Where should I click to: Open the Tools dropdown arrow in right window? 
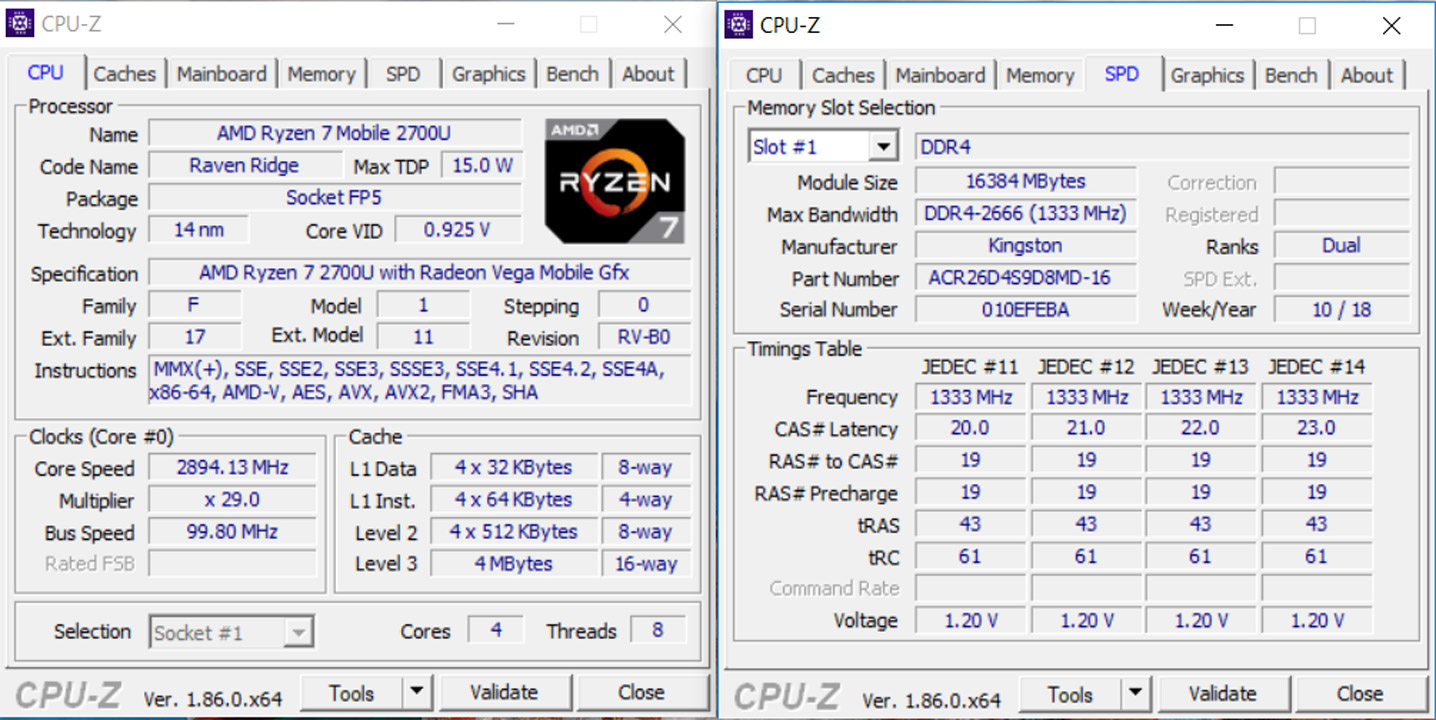[1136, 693]
